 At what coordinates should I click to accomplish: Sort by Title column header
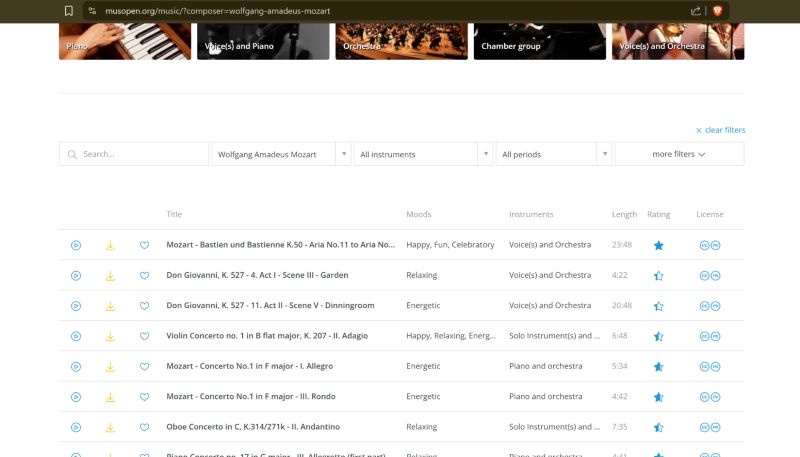coord(174,214)
